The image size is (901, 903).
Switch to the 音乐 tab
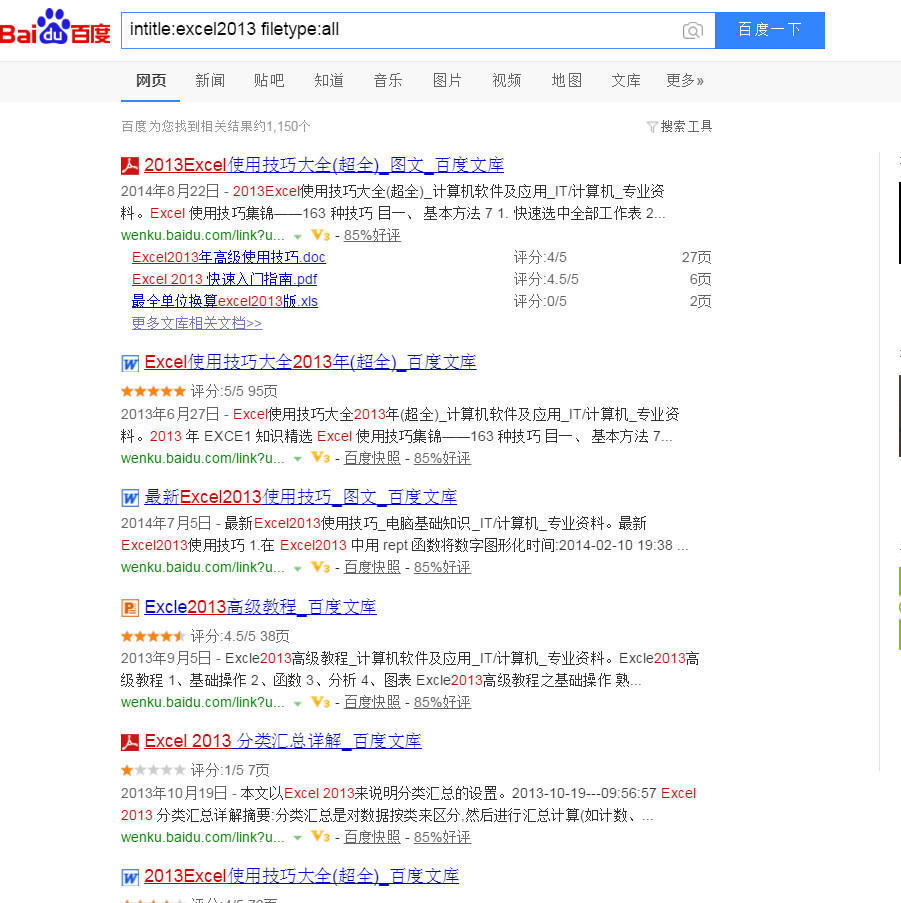pyautogui.click(x=388, y=81)
